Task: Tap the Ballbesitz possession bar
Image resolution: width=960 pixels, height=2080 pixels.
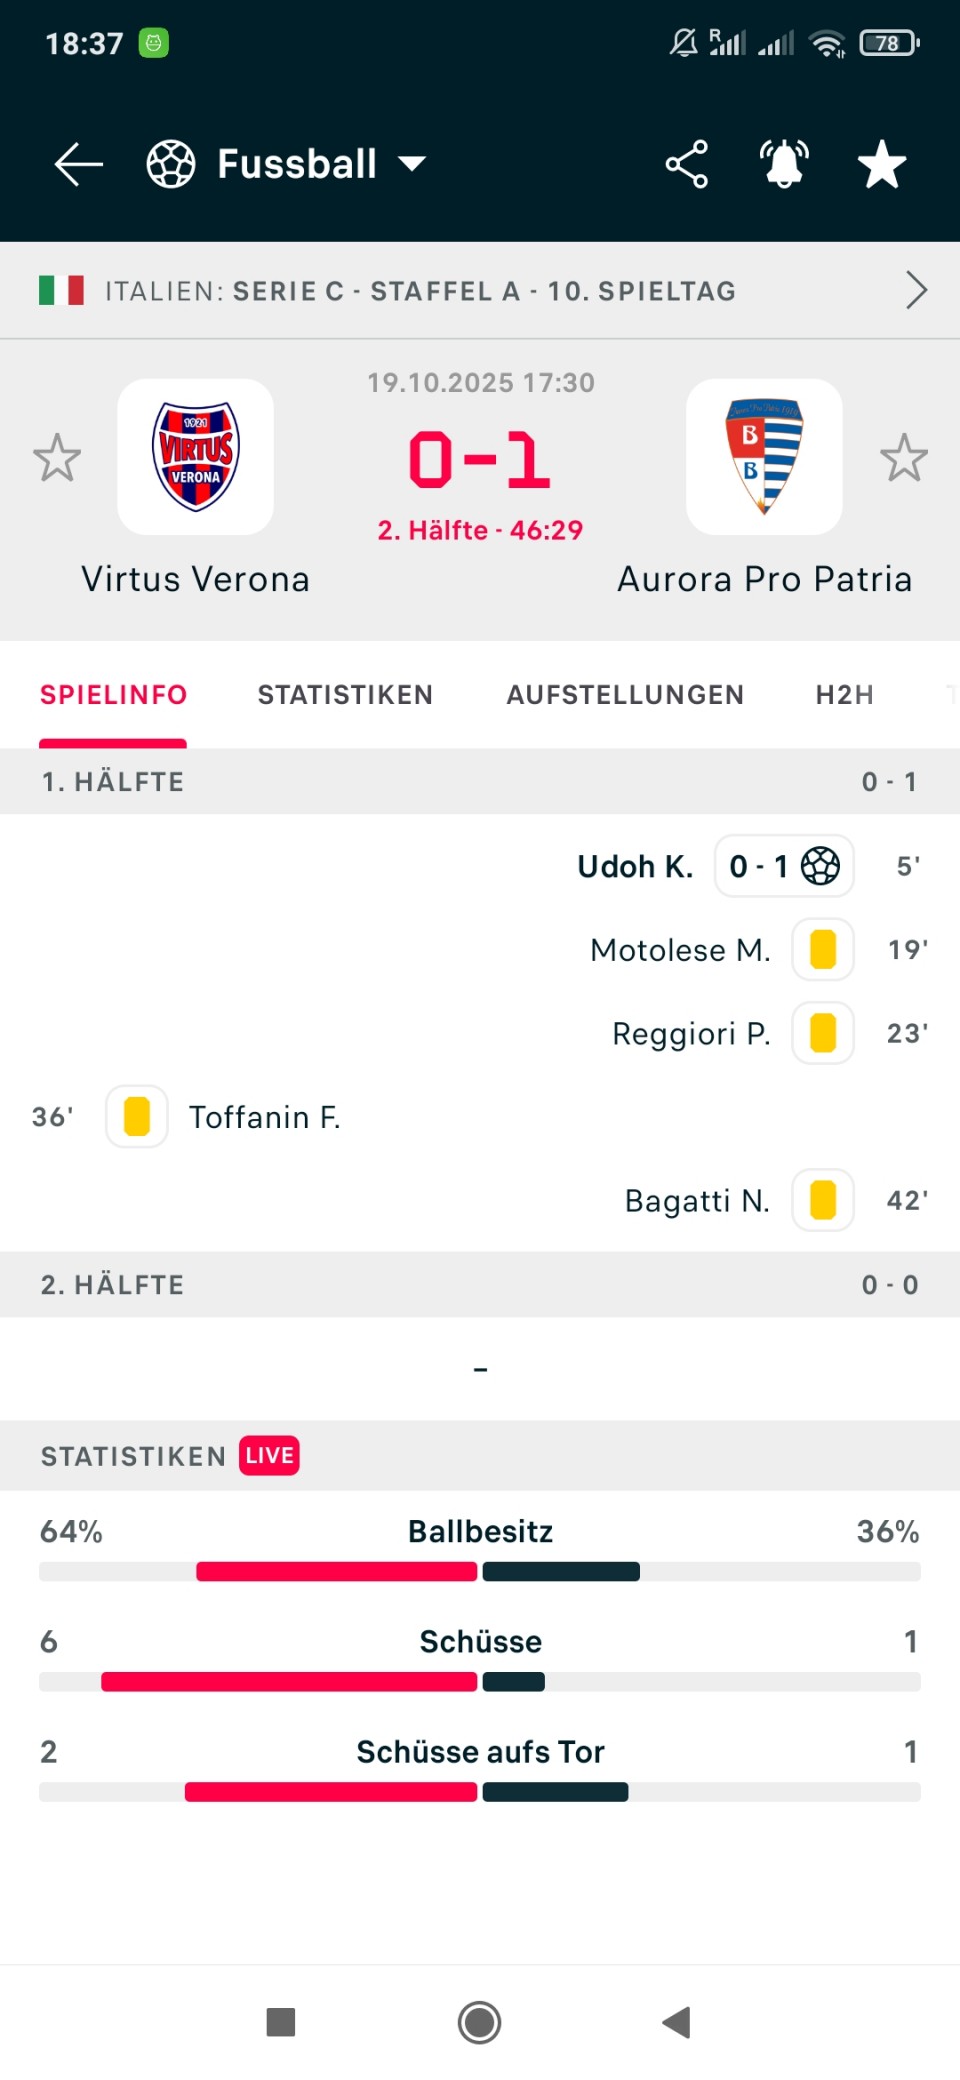Action: point(480,1572)
